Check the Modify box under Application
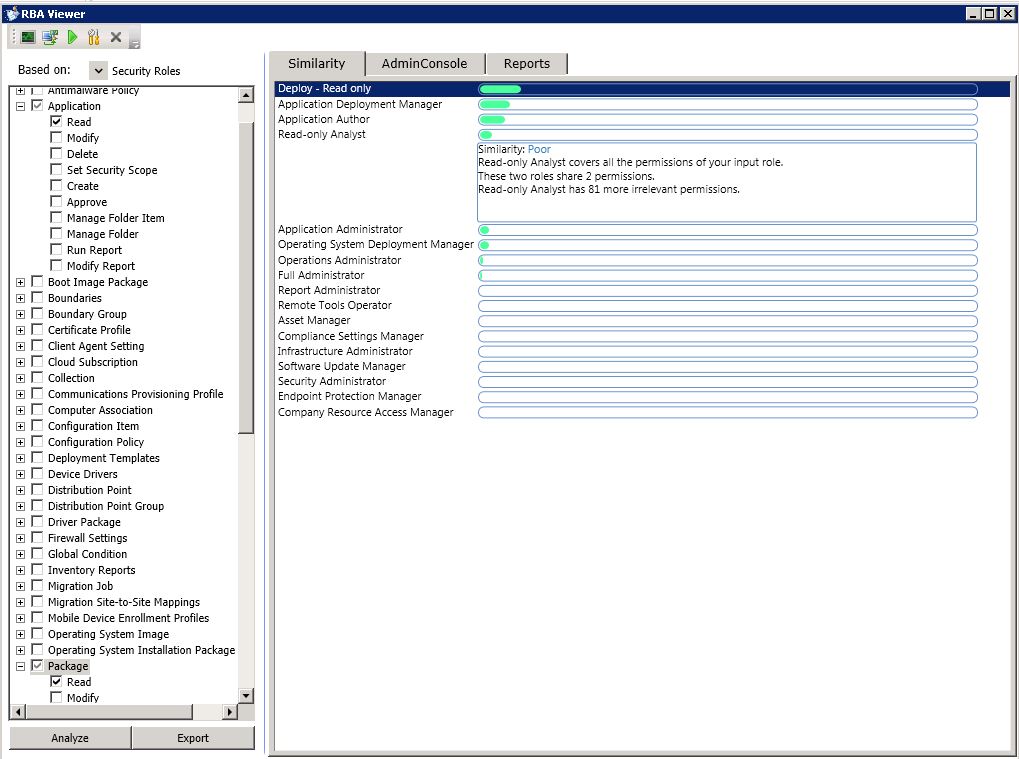Viewport: 1019px width, 759px height. coord(57,137)
